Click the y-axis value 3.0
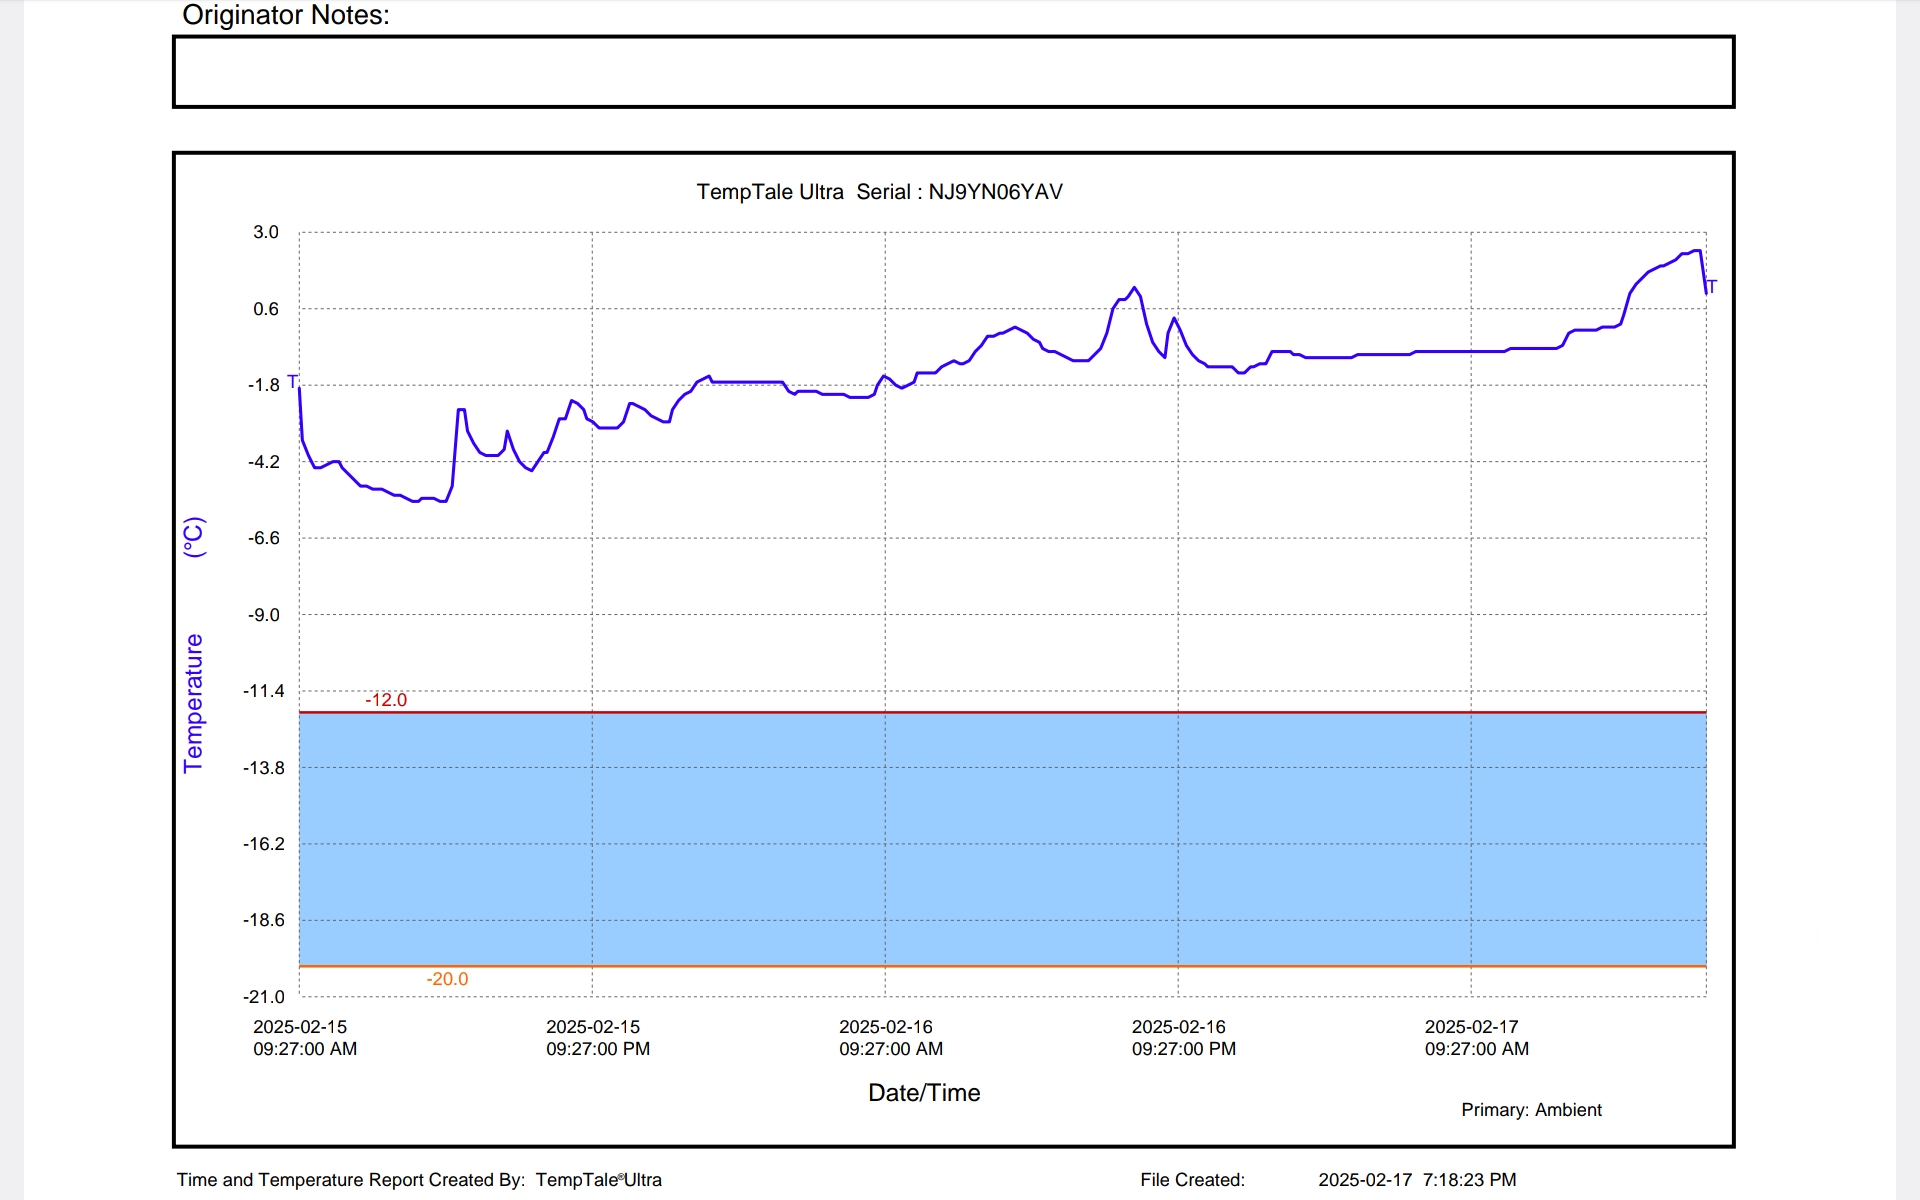Image resolution: width=1920 pixels, height=1200 pixels. (266, 232)
